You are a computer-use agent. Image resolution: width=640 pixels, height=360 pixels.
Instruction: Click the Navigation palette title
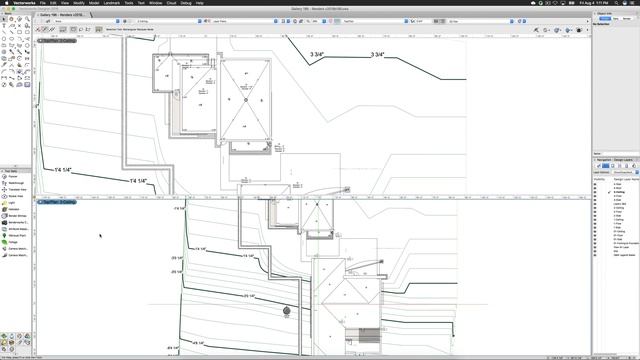pyautogui.click(x=603, y=160)
